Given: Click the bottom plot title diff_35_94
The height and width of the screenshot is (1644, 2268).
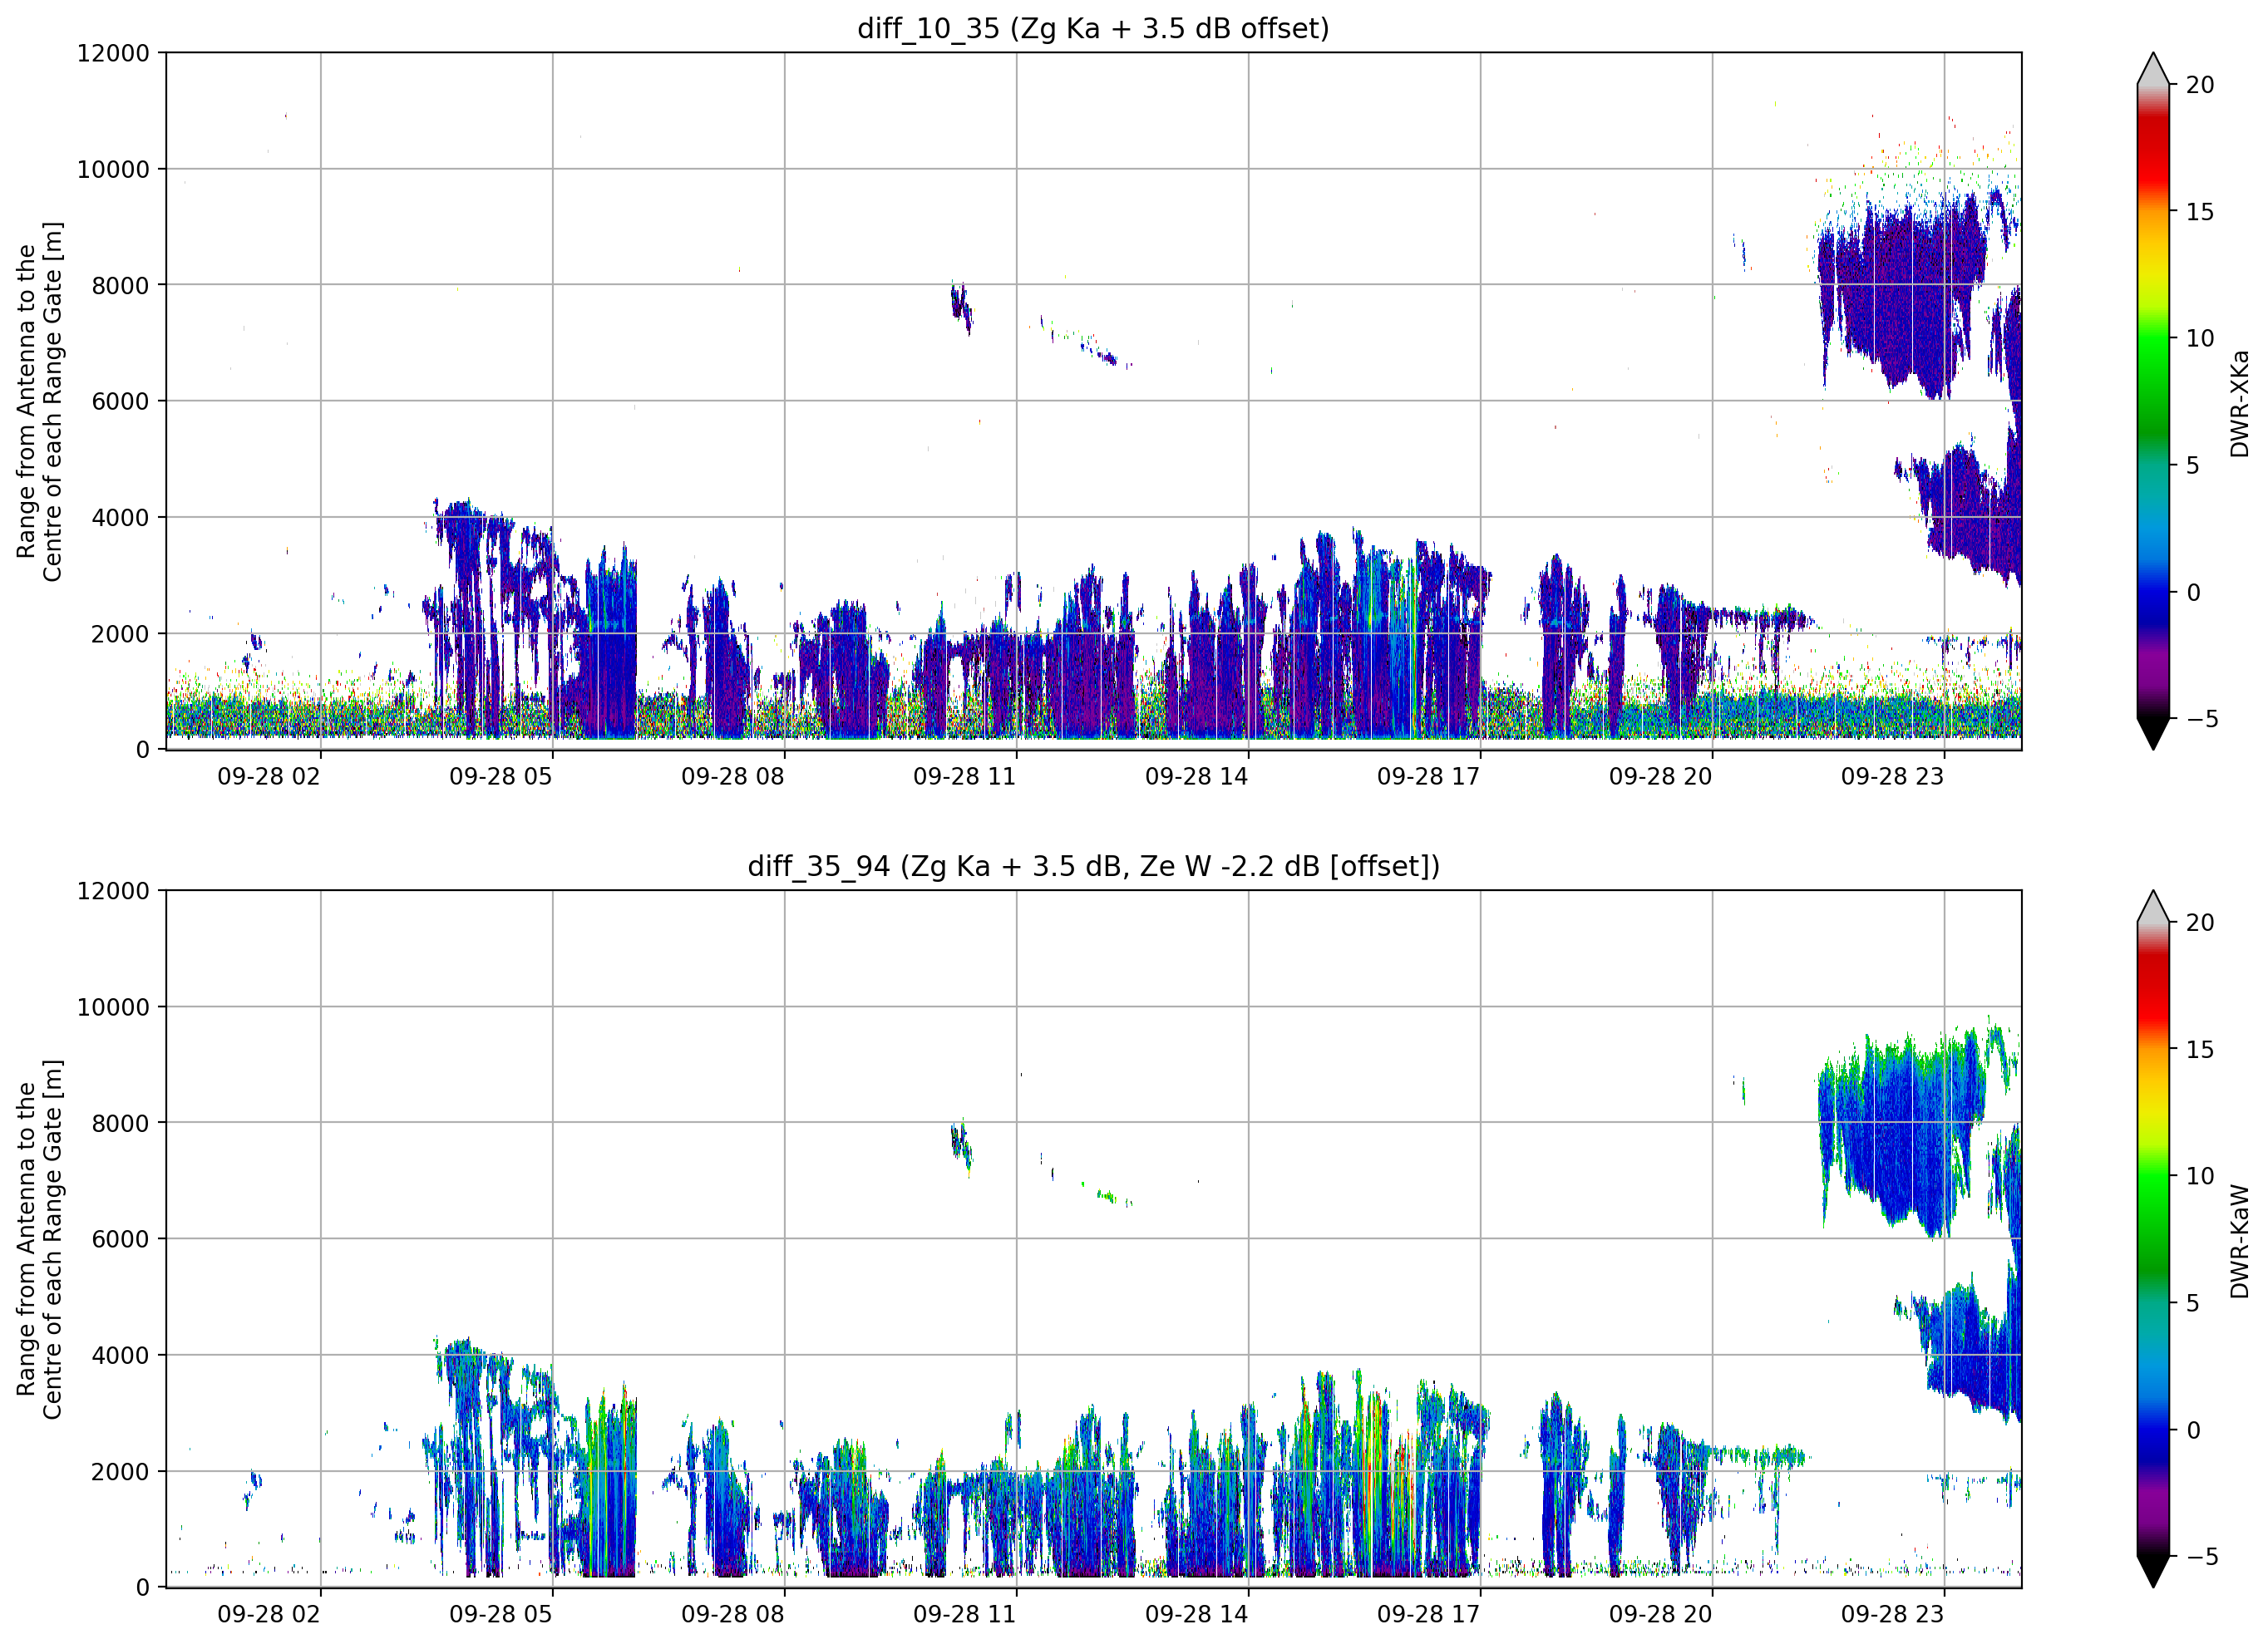Looking at the screenshot, I should click(1093, 866).
